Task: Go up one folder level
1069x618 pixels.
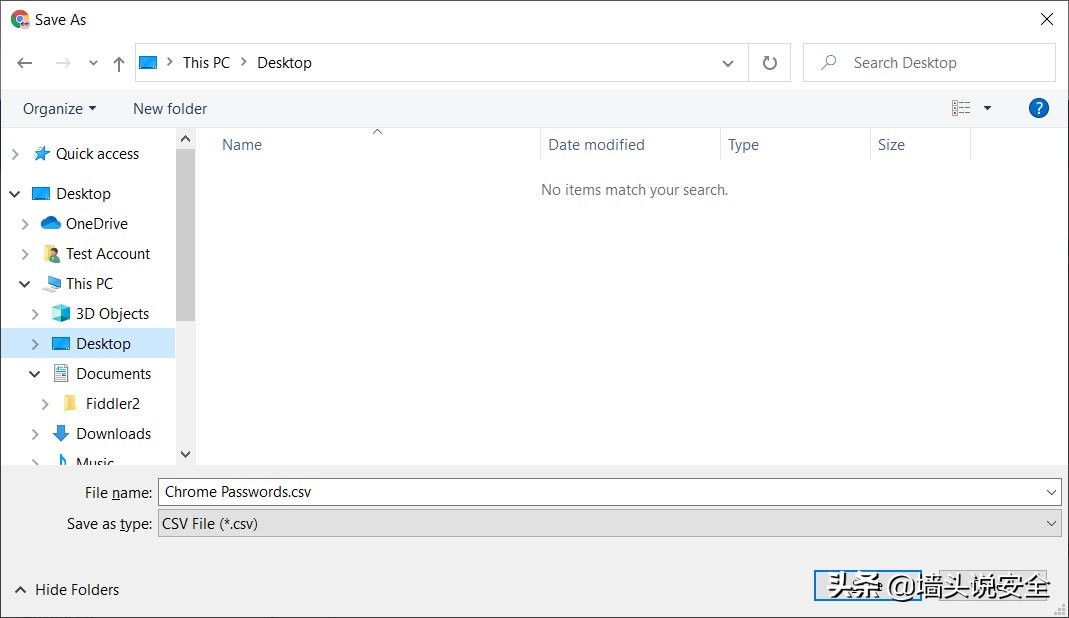Action: (119, 63)
